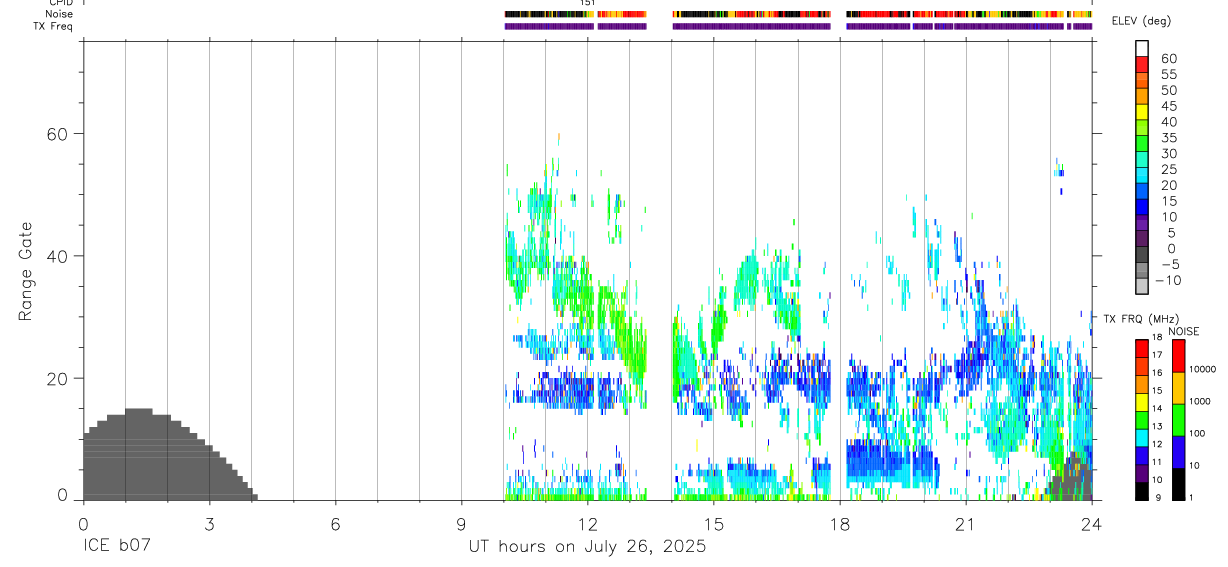1228x567 pixels.
Task: Click the '25' label in the ELEV legend
Action: (x=1168, y=169)
